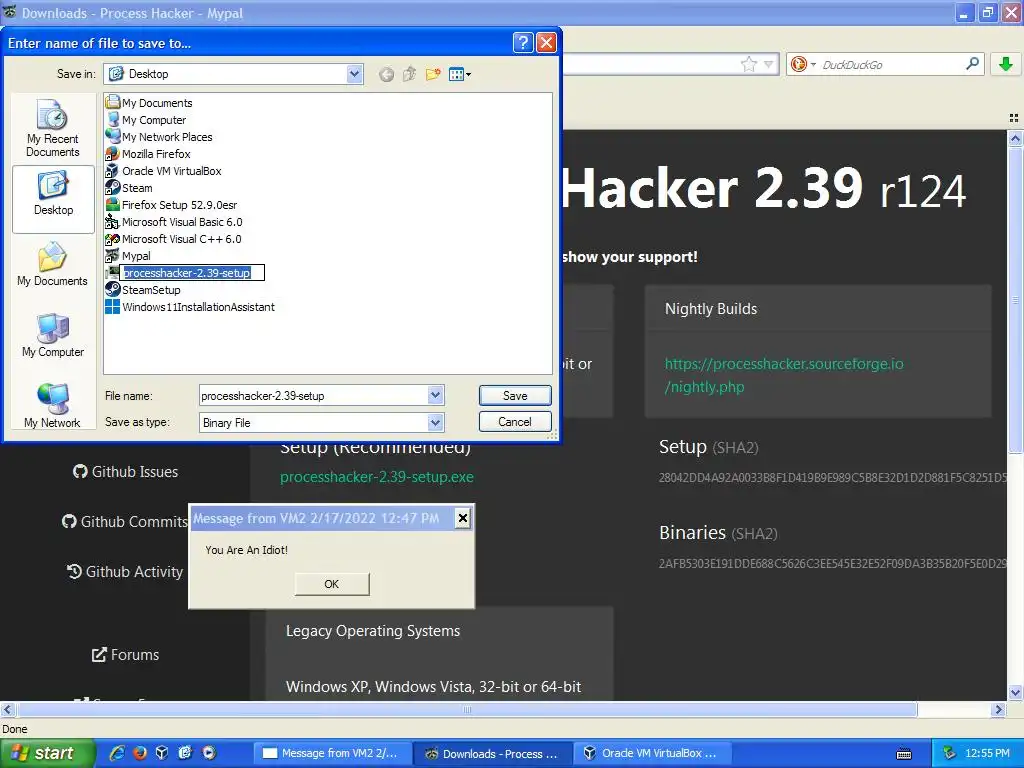Image resolution: width=1024 pixels, height=768 pixels.
Task: Open the Forums sidebar link
Action: click(x=125, y=654)
